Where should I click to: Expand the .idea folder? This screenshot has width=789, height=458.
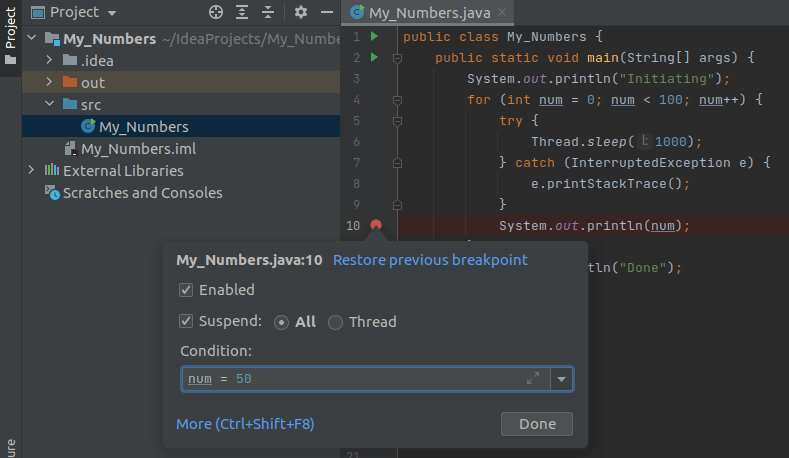[50, 61]
